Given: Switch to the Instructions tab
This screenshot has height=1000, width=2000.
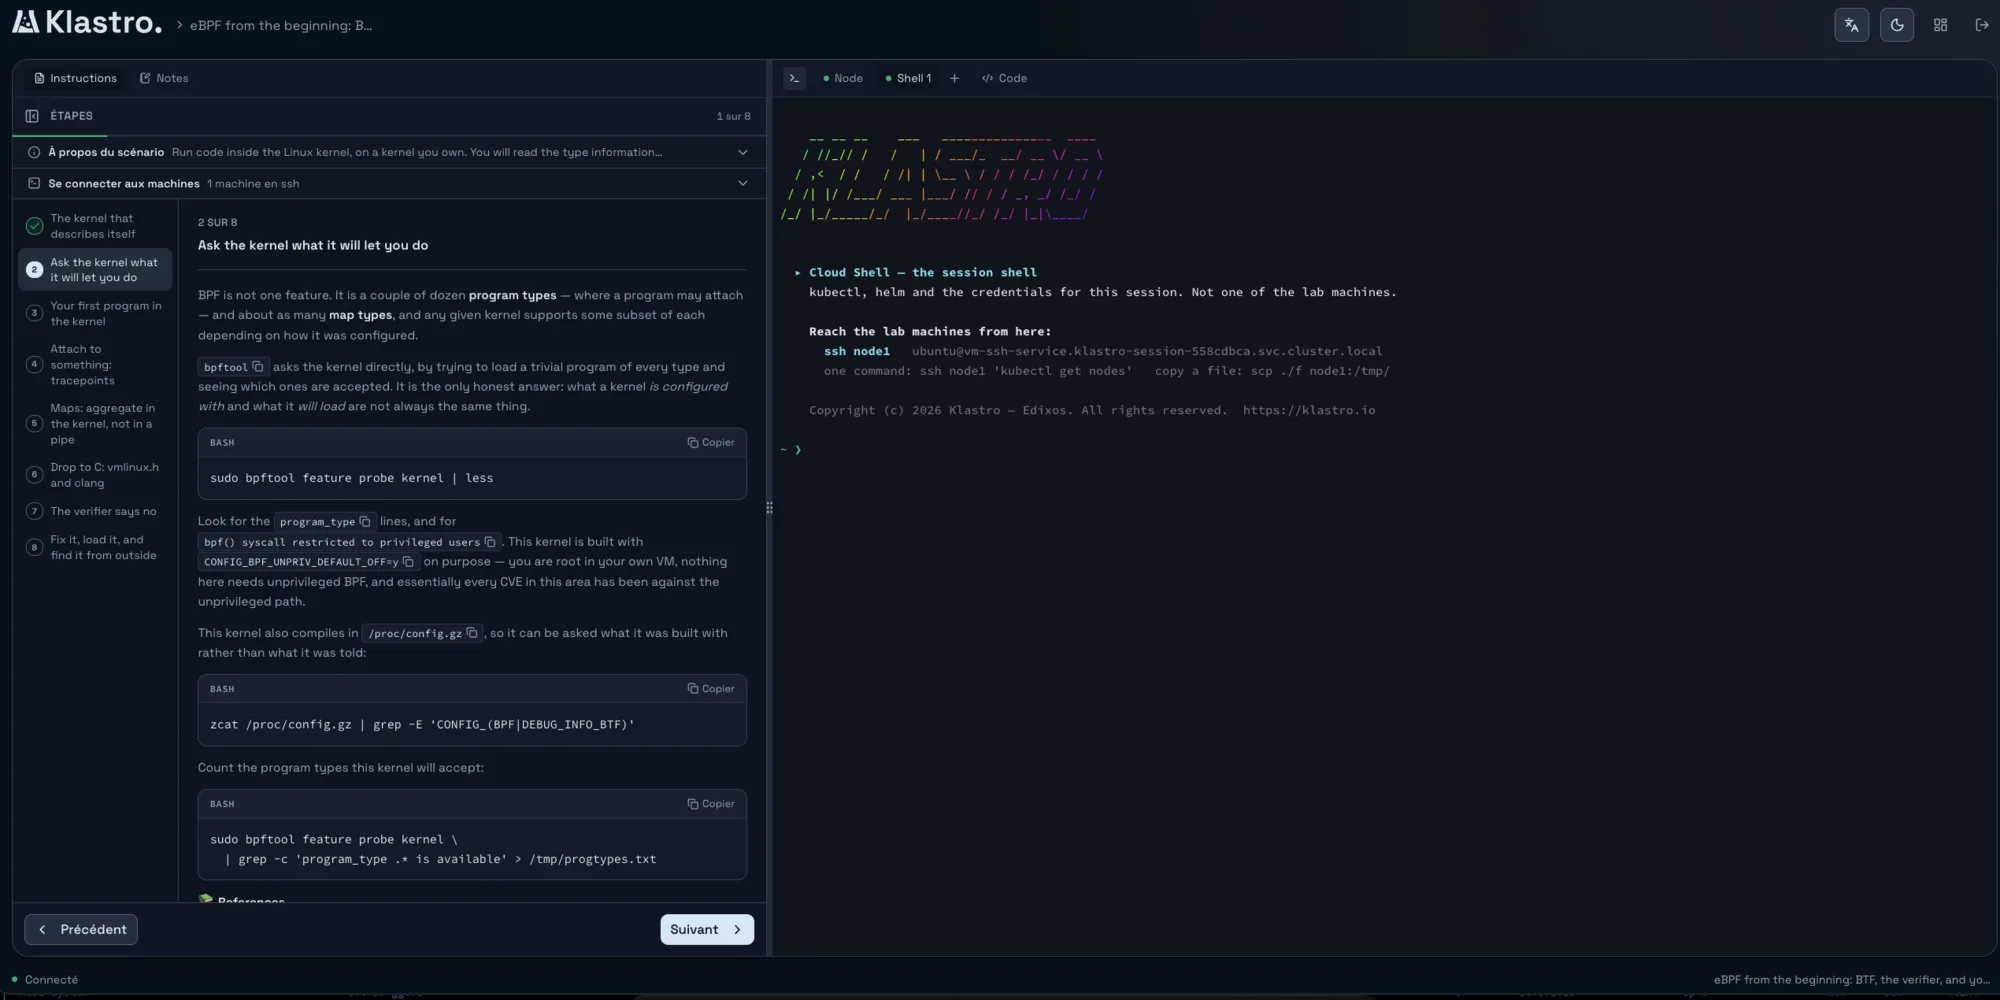Looking at the screenshot, I should click(75, 78).
